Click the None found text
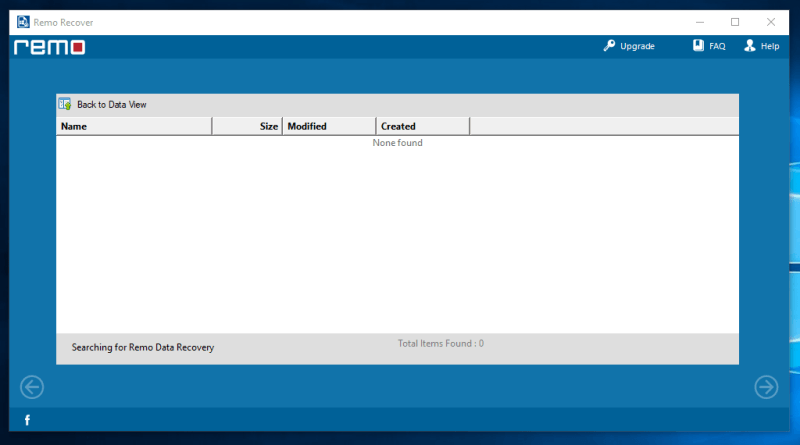The width and height of the screenshot is (800, 445). [x=397, y=143]
